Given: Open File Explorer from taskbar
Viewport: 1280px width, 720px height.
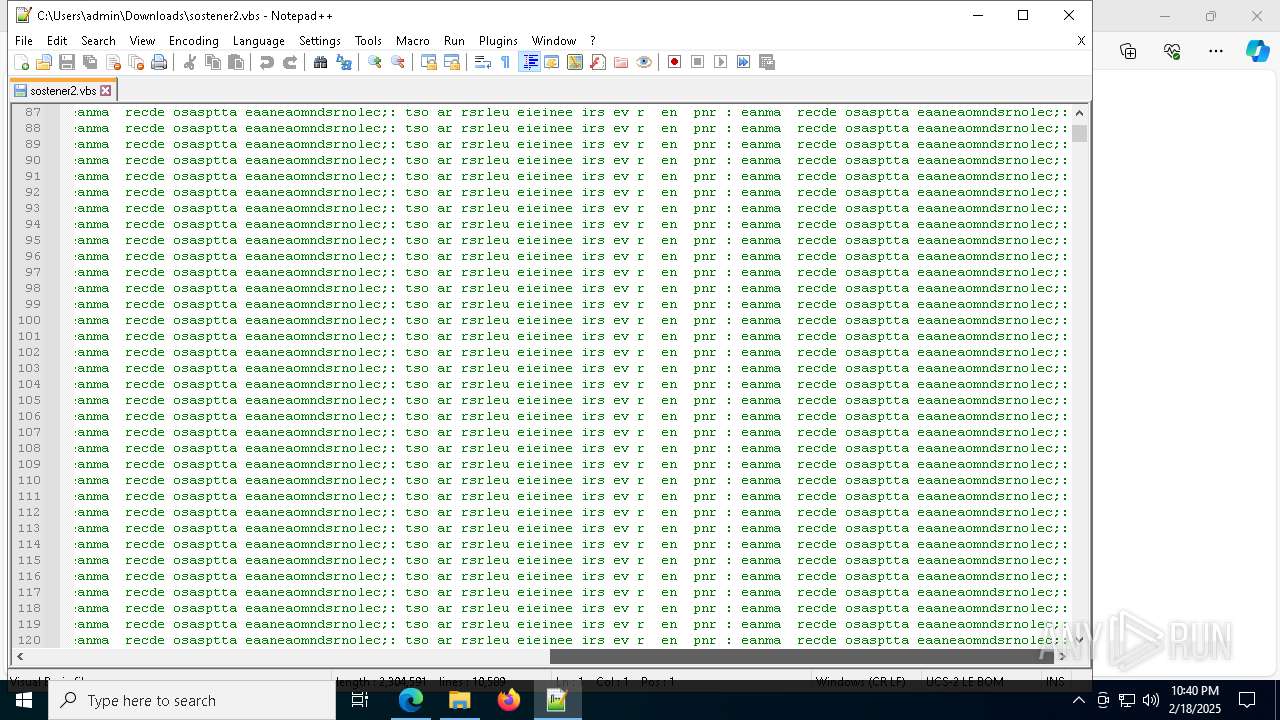Looking at the screenshot, I should (x=460, y=700).
